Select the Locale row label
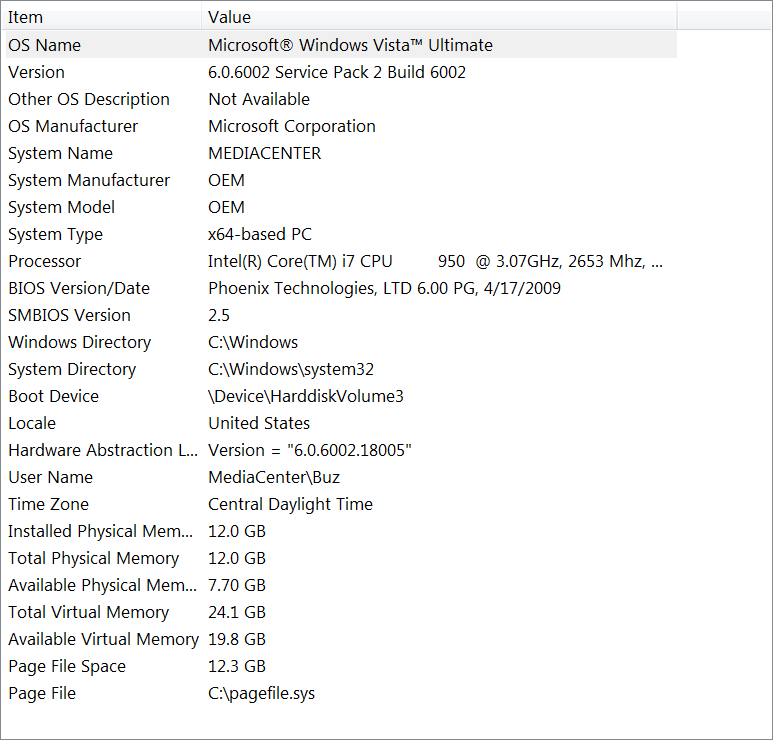 click(x=32, y=423)
